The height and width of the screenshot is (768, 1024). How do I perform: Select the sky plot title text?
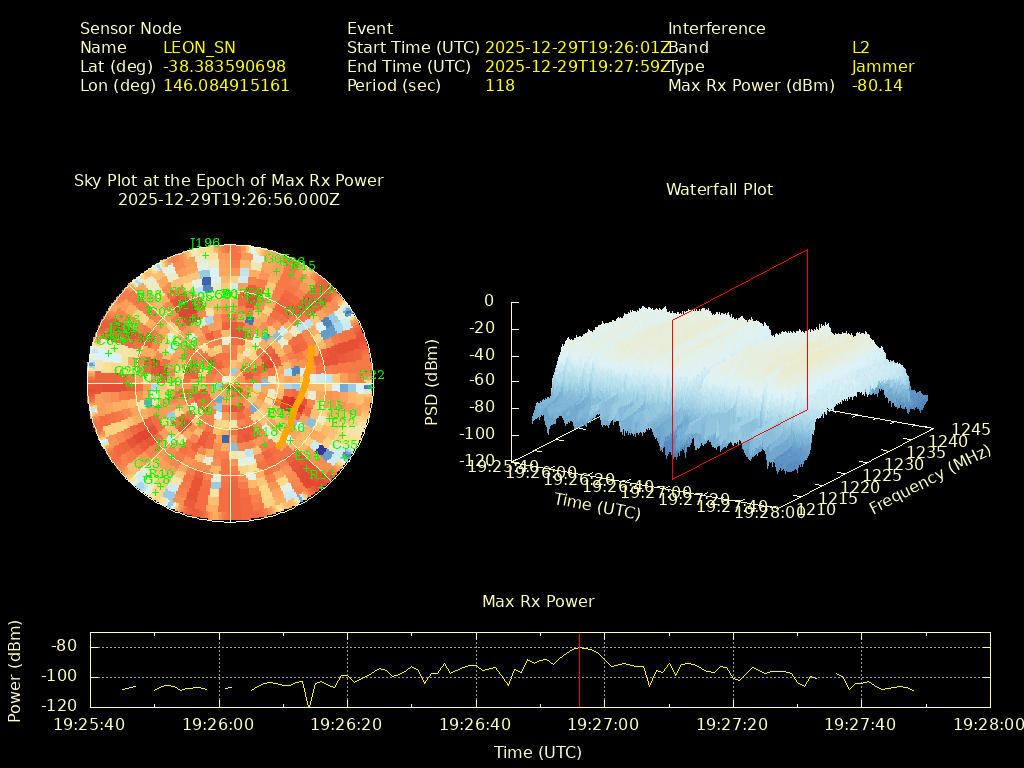pos(229,181)
